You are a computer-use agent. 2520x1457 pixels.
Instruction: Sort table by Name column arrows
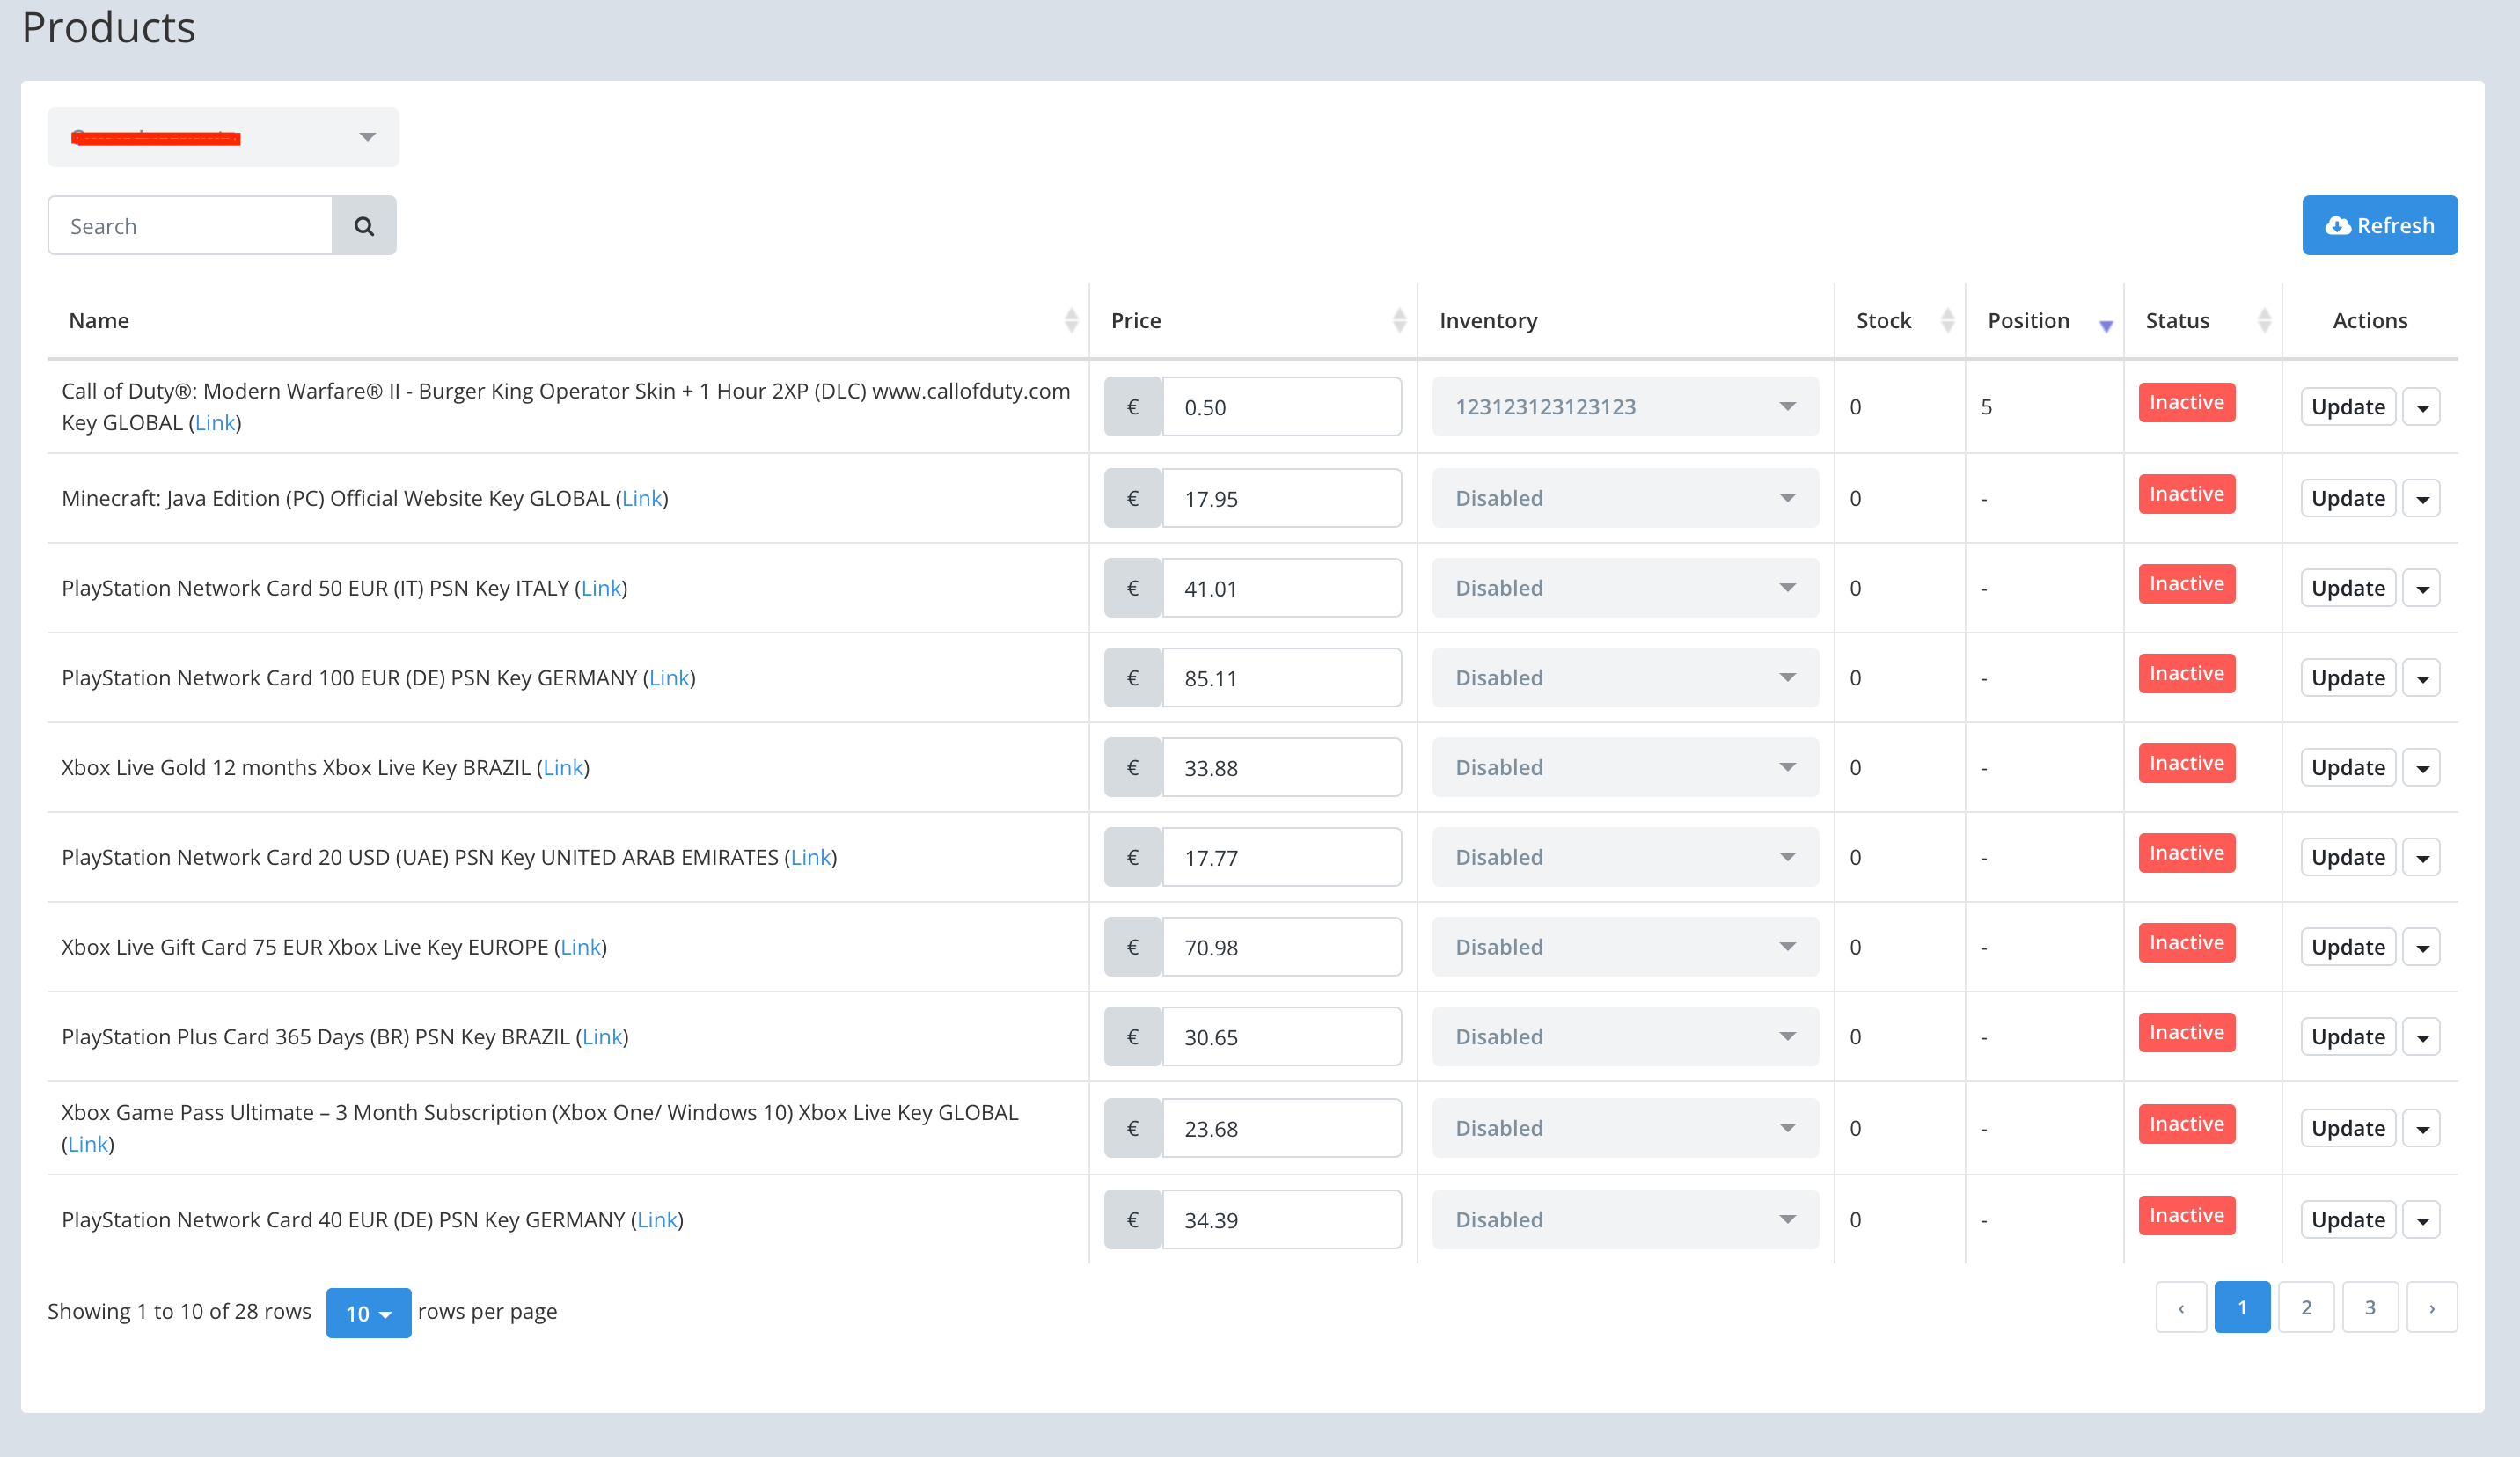[x=1071, y=320]
